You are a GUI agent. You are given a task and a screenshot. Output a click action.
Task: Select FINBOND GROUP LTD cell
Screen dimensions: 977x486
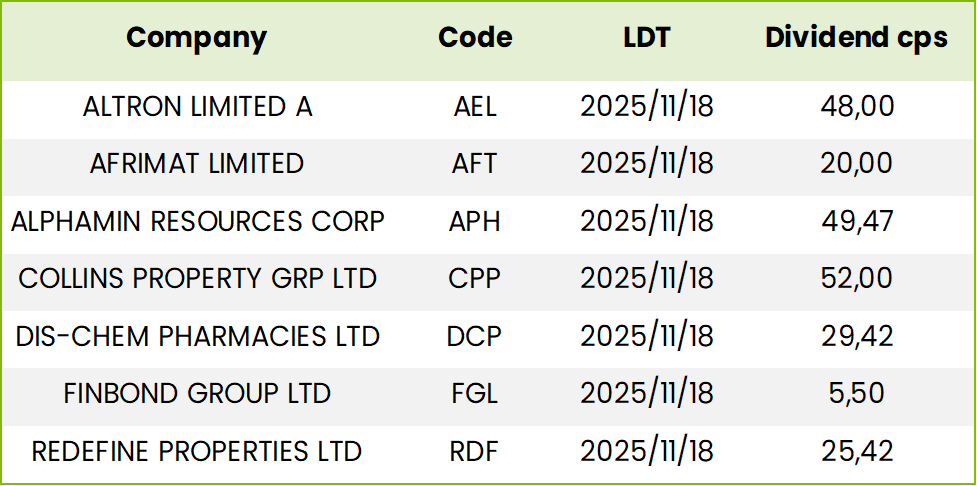[x=197, y=394]
